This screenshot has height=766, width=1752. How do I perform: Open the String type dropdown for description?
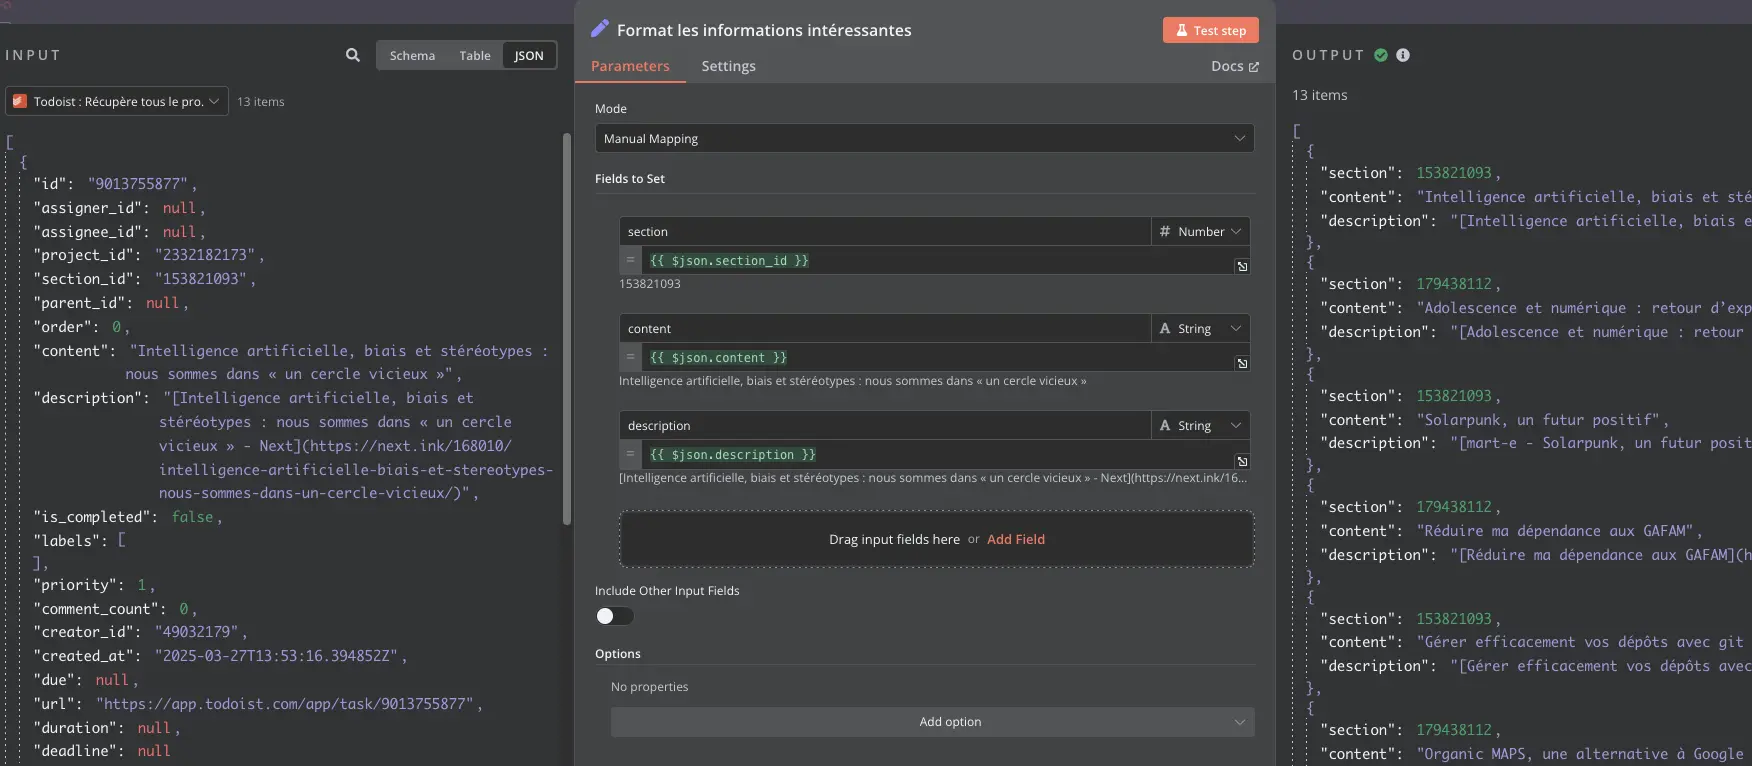click(x=1200, y=425)
